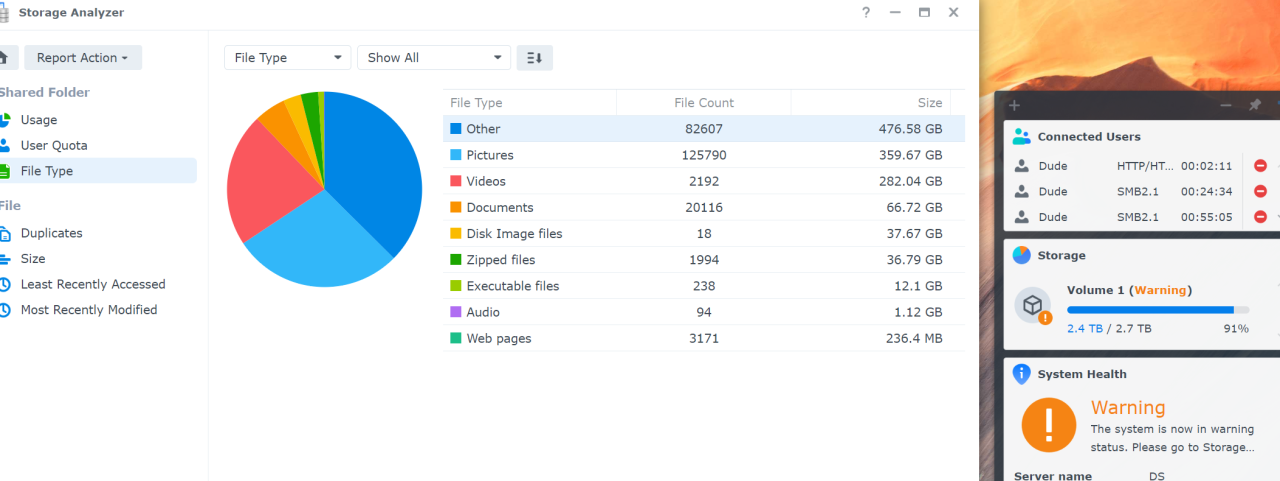Screen dimensions: 1280x481
Task: Click the Most Recently Modified clock icon
Action: [4, 310]
